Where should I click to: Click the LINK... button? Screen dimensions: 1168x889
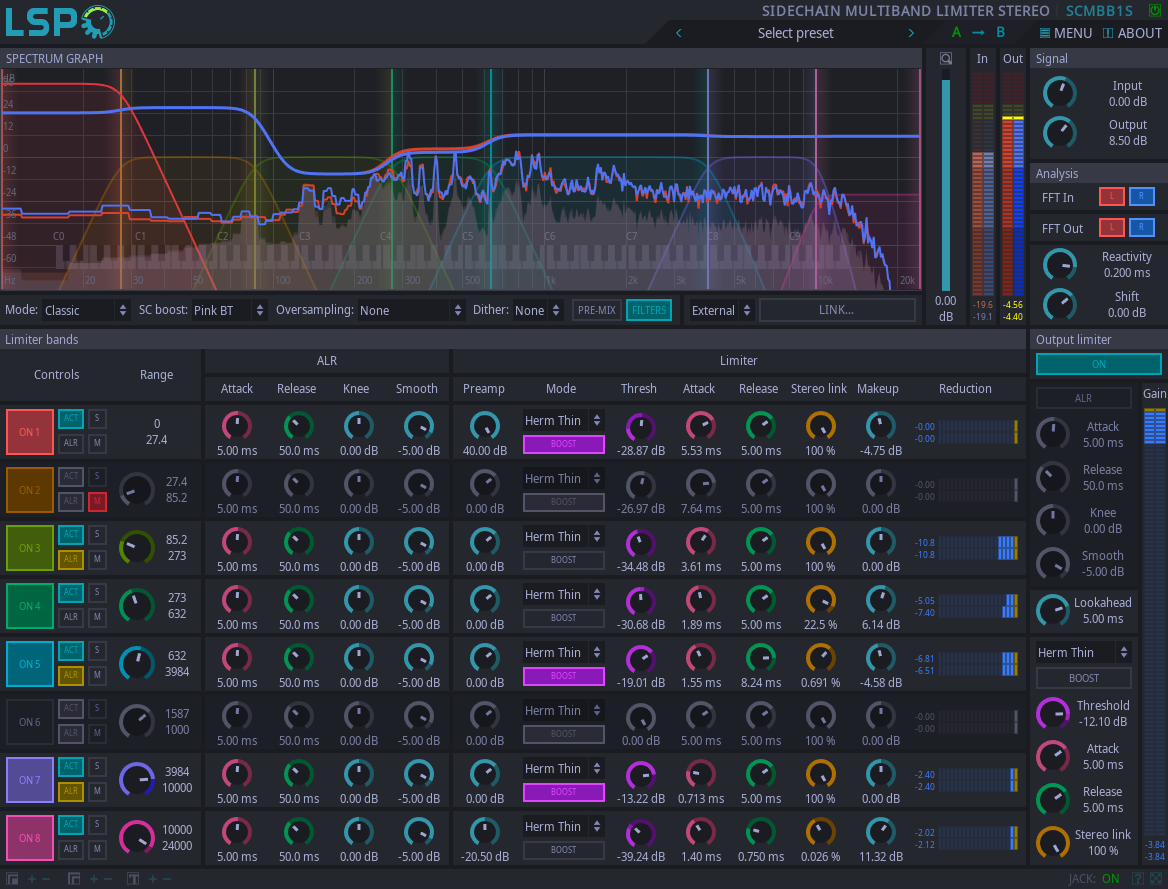pyautogui.click(x=837, y=310)
